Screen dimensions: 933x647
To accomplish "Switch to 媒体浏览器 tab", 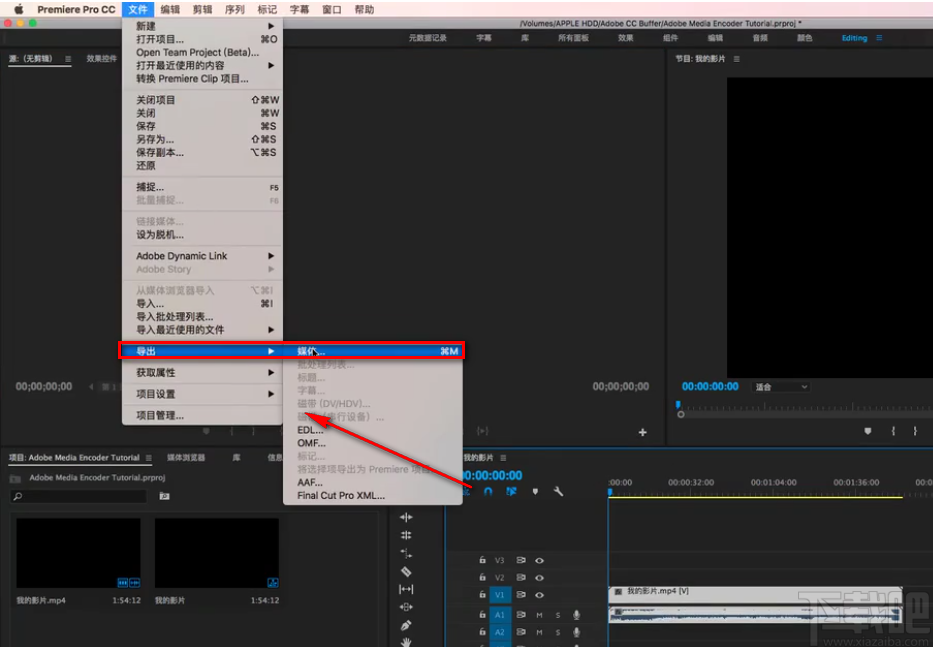I will point(186,458).
